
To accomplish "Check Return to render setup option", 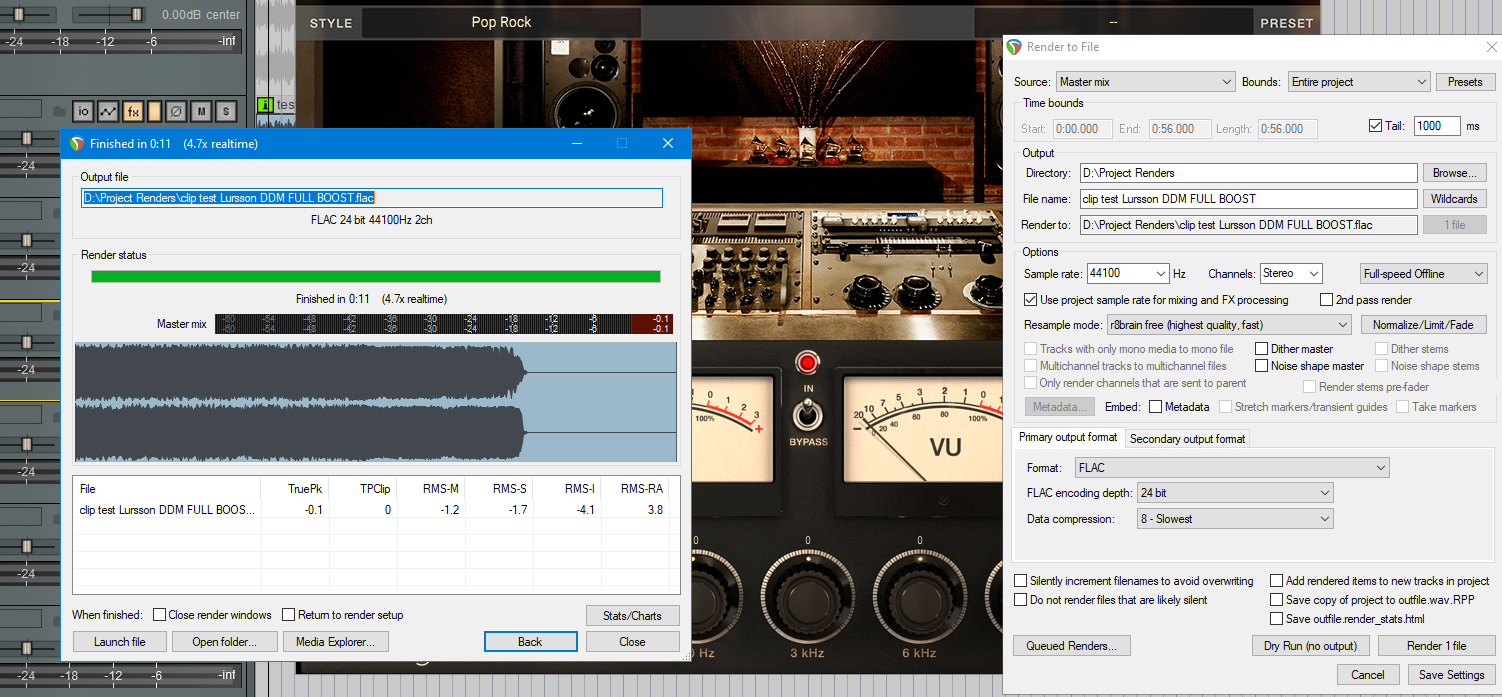I will click(x=289, y=615).
